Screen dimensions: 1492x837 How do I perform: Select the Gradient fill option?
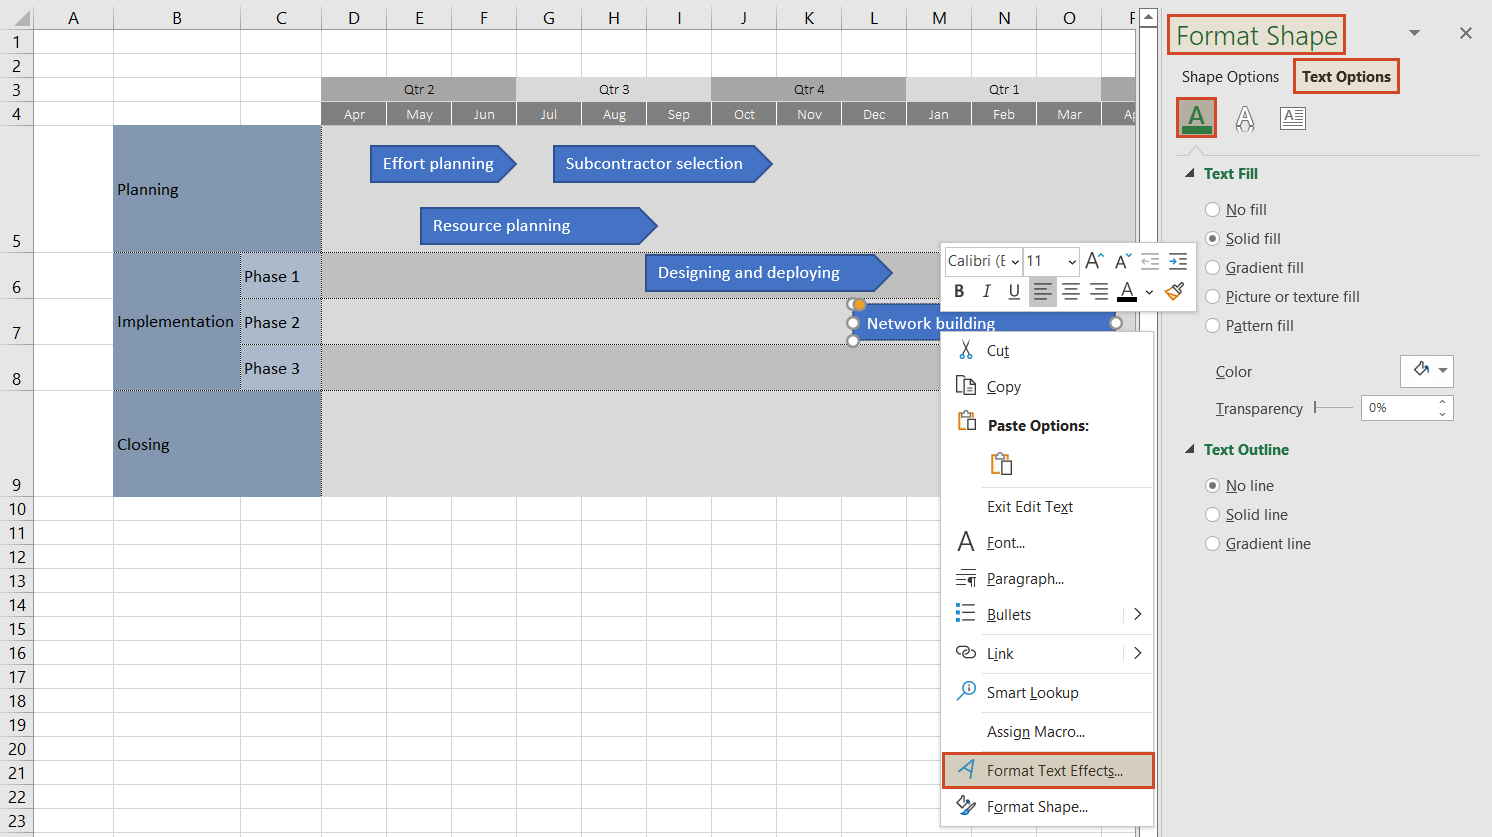[x=1212, y=267]
